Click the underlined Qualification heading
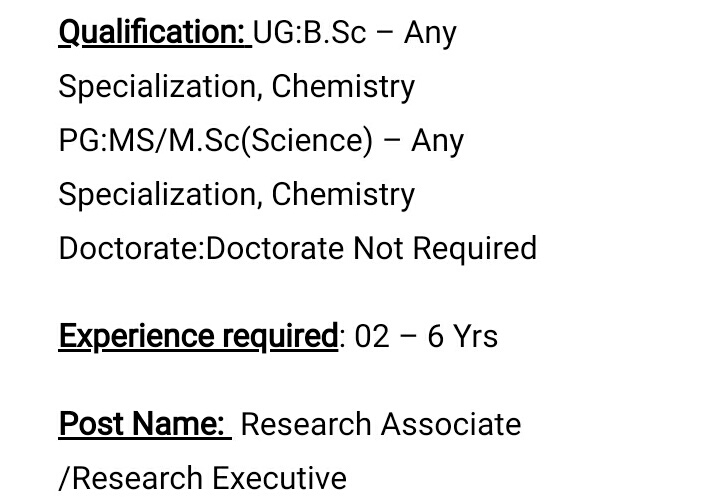Viewport: 712px width, 498px height. [155, 33]
